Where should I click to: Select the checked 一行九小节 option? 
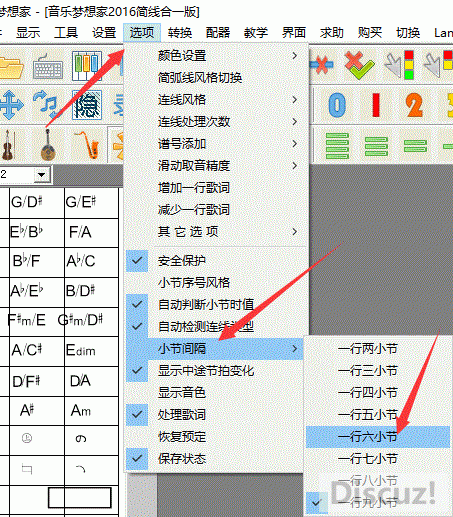(x=378, y=502)
